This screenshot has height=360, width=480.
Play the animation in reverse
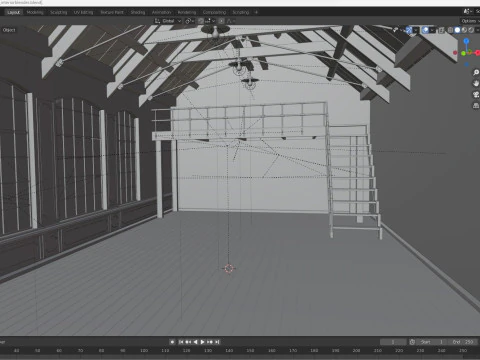tap(195, 342)
